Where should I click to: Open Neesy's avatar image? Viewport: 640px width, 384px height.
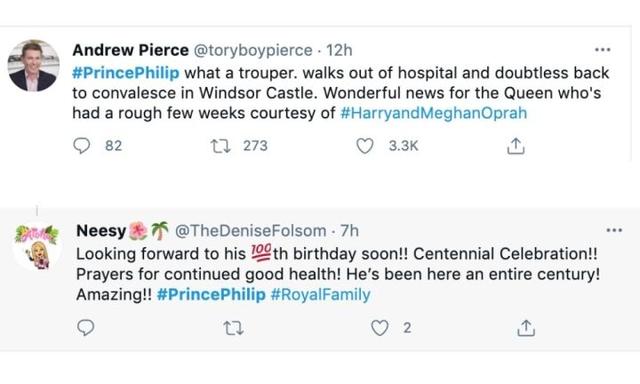pos(37,246)
